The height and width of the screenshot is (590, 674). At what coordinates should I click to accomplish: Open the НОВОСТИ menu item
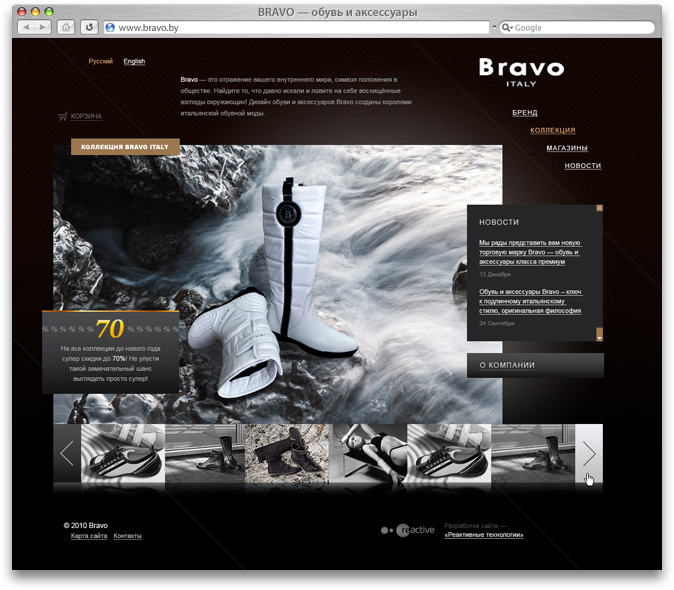582,165
